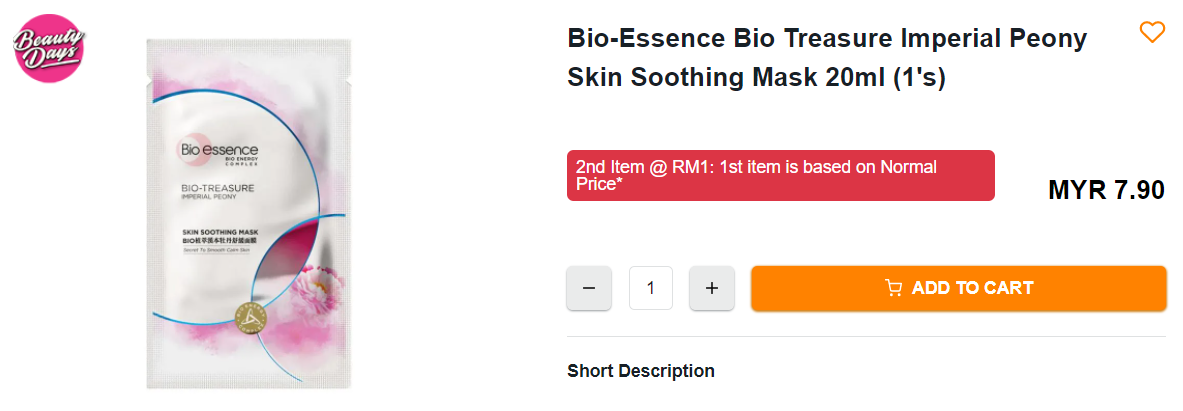Increase quantity with the plus button
The width and height of the screenshot is (1183, 411).
coord(712,288)
